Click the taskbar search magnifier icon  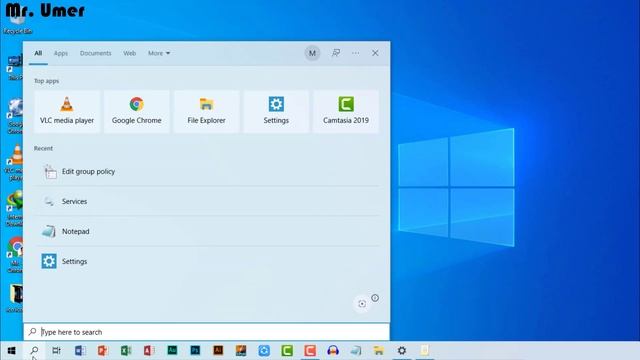coord(34,350)
